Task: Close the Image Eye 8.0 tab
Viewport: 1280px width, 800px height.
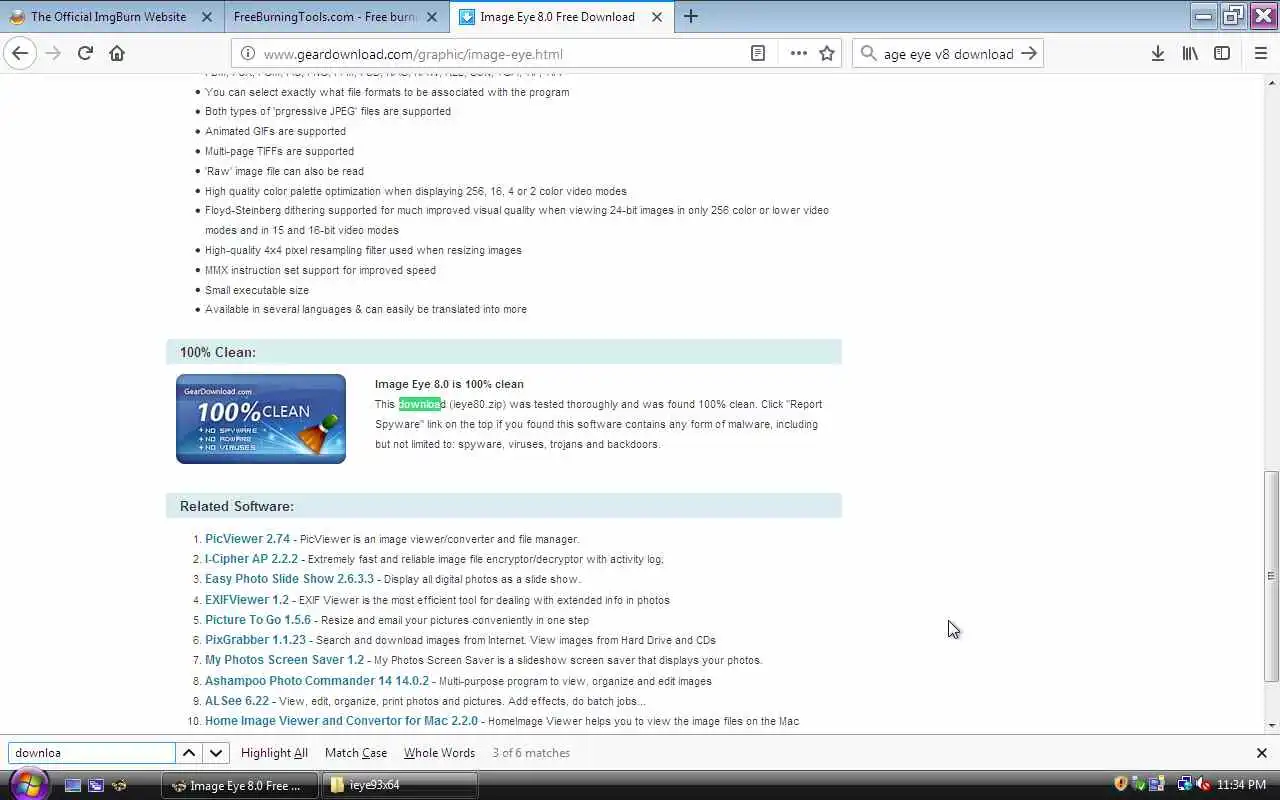Action: point(657,17)
